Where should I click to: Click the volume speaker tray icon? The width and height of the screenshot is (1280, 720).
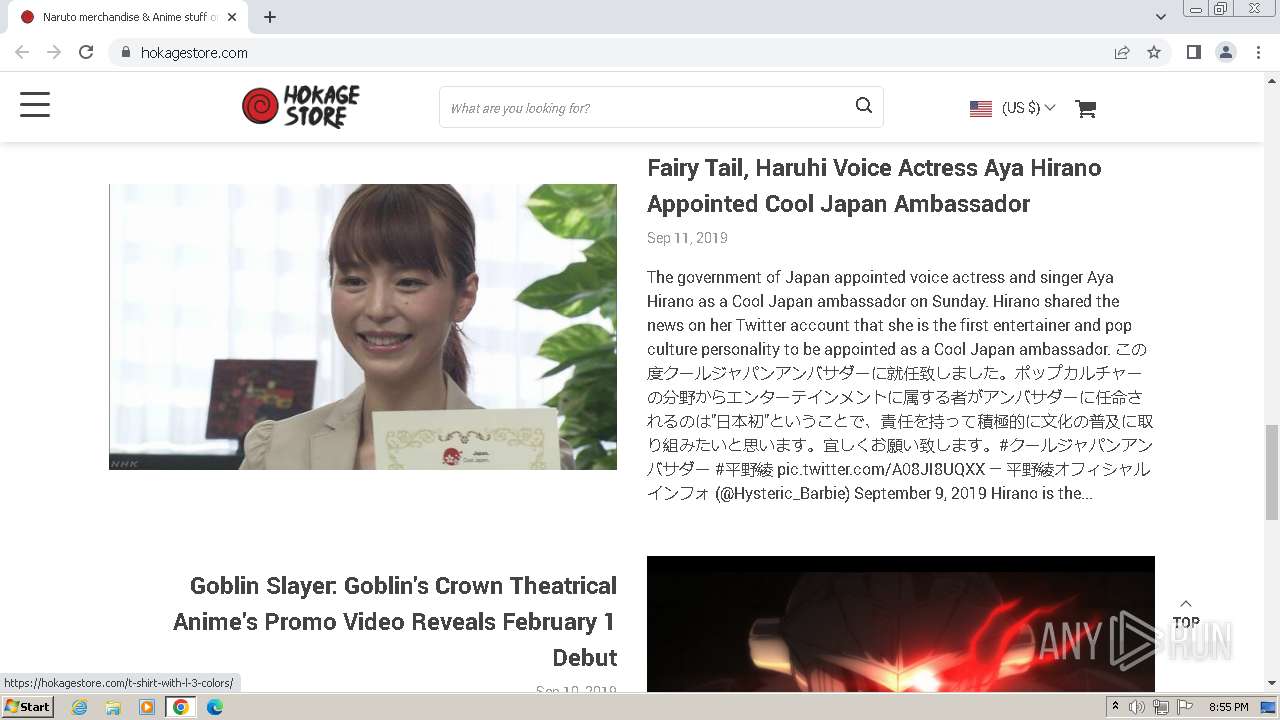(1137, 707)
